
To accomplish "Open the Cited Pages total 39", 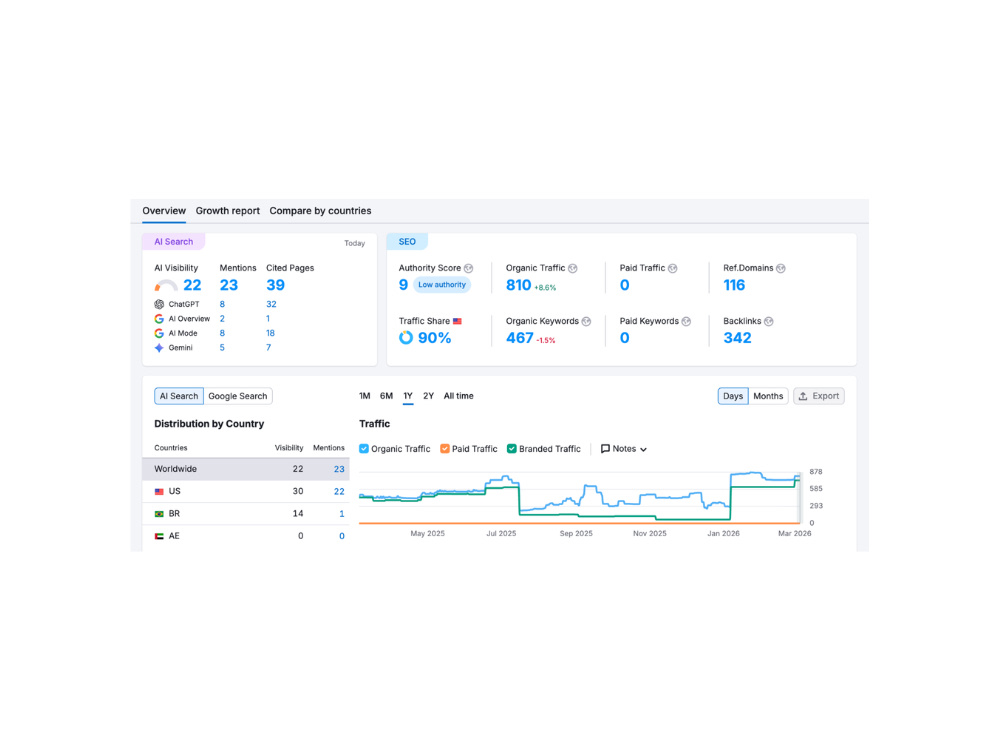I will [276, 285].
